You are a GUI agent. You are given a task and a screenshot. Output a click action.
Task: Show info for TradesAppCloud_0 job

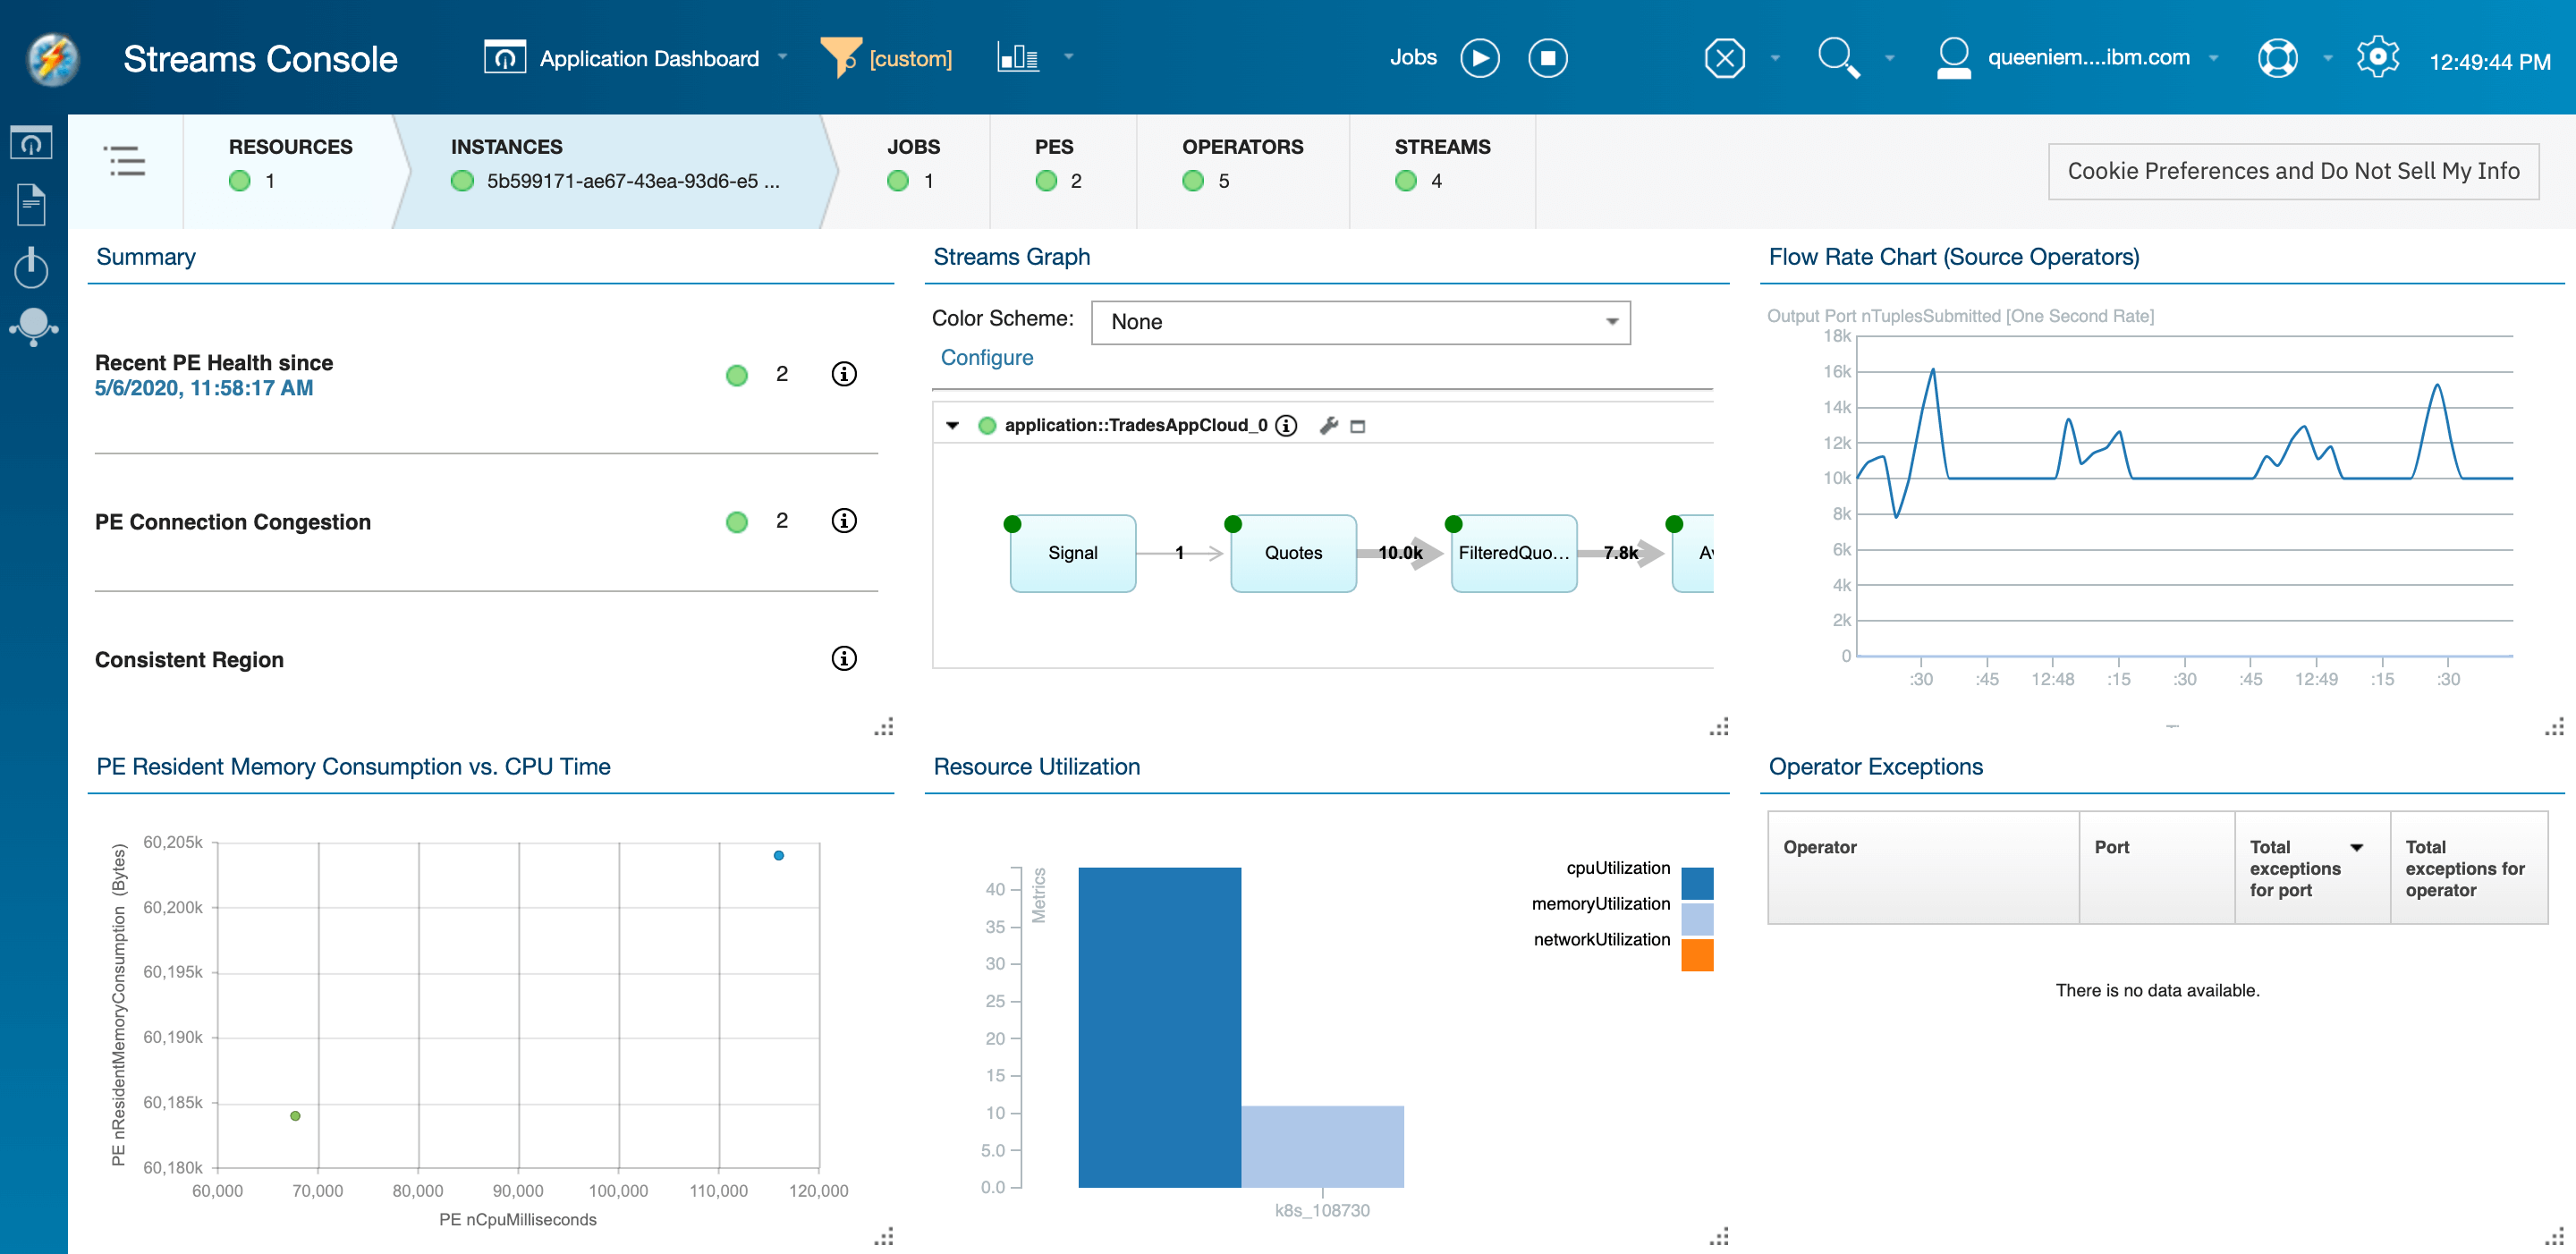1287,426
